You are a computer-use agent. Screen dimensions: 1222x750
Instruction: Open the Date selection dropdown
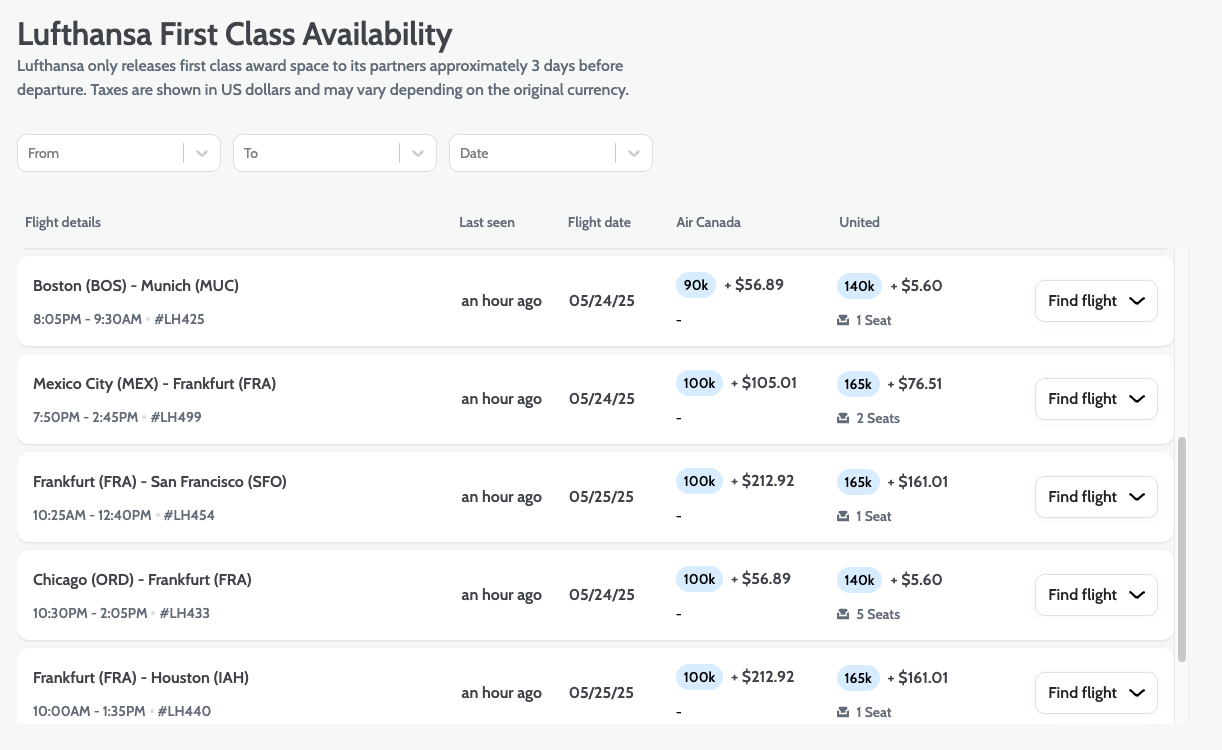point(633,152)
